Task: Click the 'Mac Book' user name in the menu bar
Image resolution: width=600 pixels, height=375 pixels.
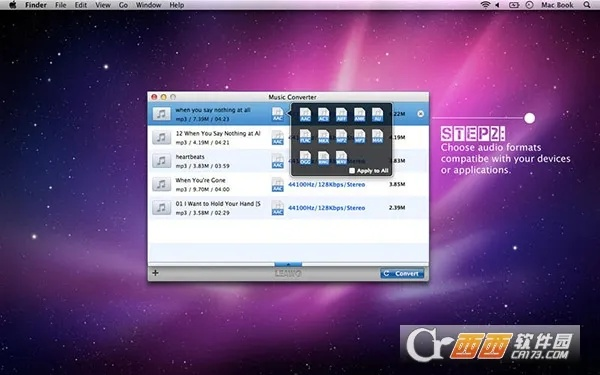Action: (557, 5)
